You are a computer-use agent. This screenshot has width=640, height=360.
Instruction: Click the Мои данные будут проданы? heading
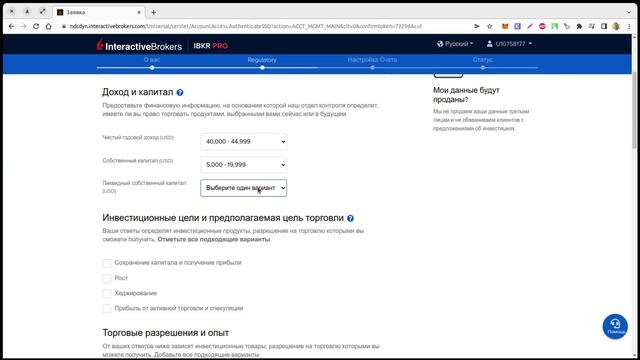click(467, 95)
